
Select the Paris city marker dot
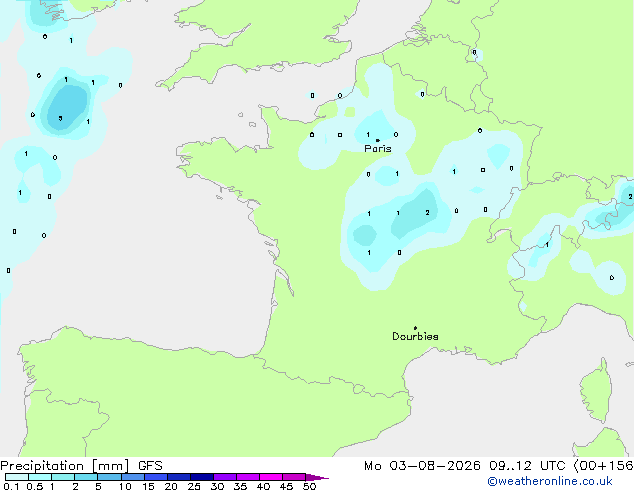point(378,140)
